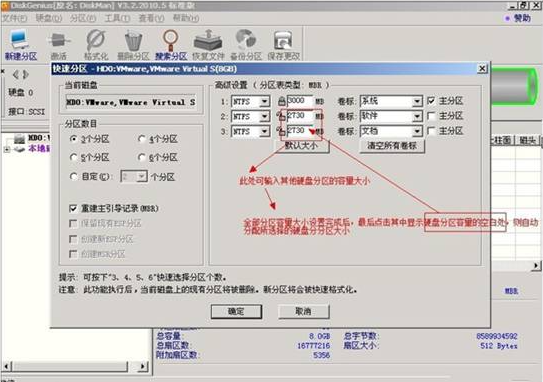Image resolution: width=543 pixels, height=382 pixels.
Task: Open file system dropdown for partition 1
Action: pos(264,101)
